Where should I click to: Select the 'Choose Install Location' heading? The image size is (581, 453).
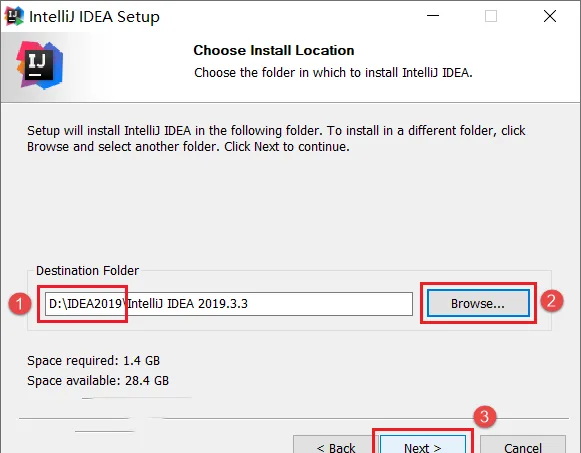coord(274,50)
